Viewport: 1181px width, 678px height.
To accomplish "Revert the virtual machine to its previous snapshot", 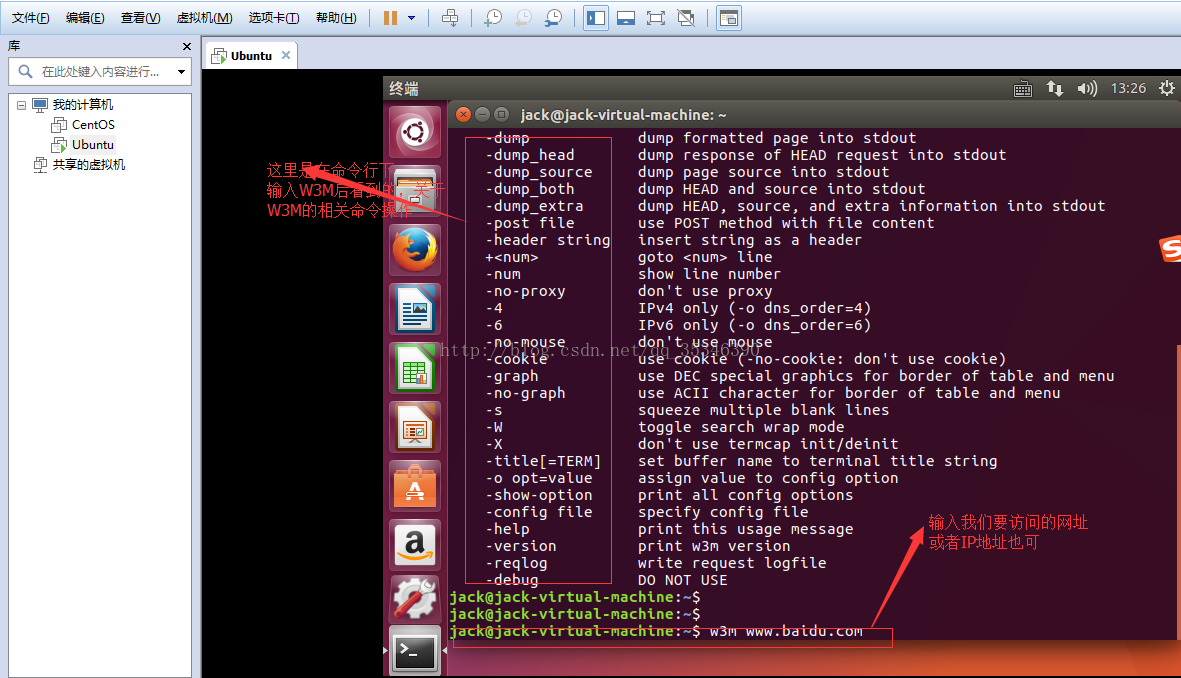I will pos(523,18).
